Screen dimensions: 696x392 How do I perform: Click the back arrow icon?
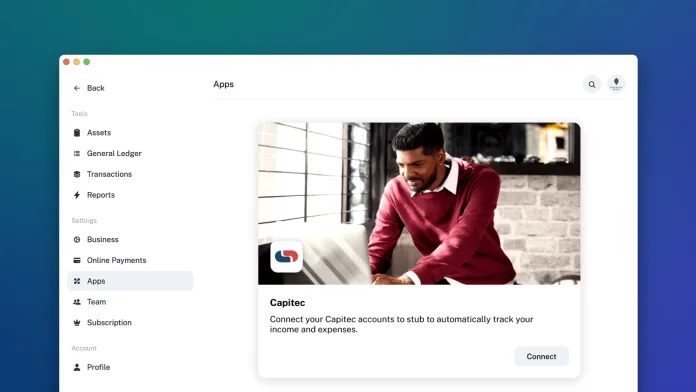tap(77, 88)
